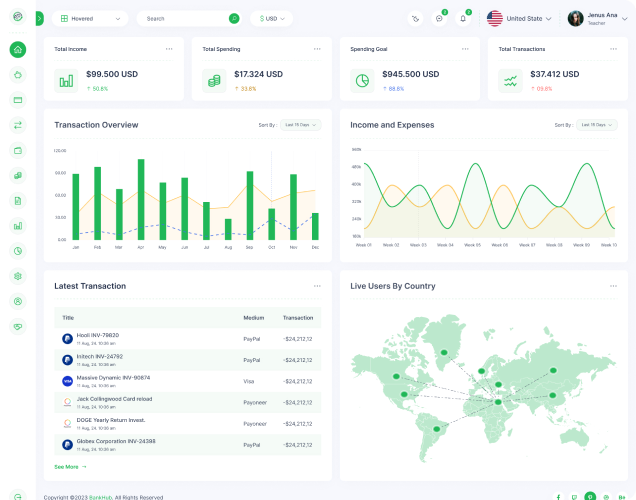Click the Home icon in the sidebar
636x500 pixels.
pos(18,50)
